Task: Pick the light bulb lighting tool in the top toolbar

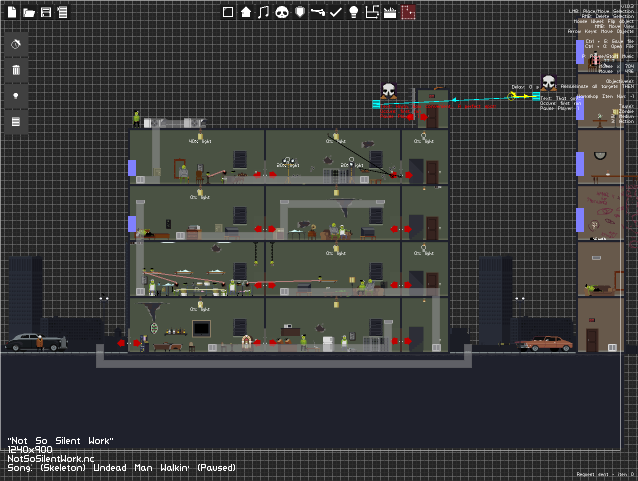Action: [x=354, y=12]
